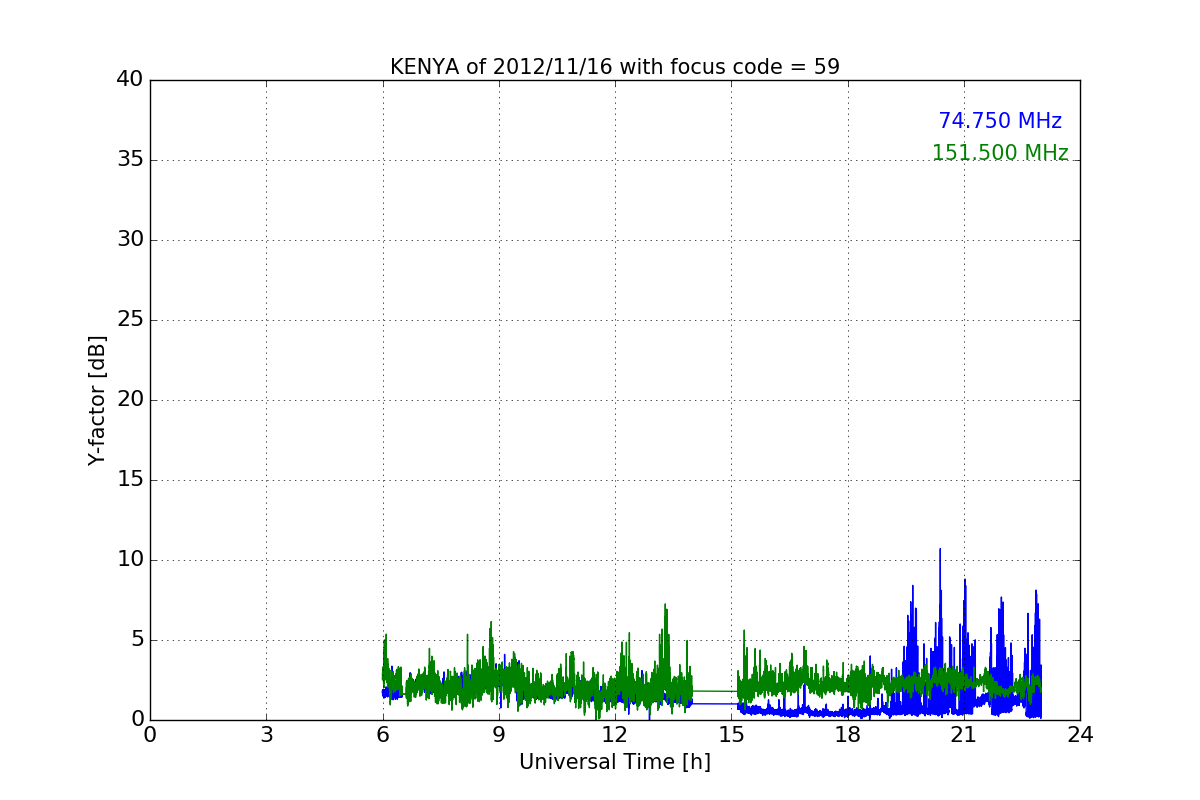Click the x-axis tick label 18
Image resolution: width=1200 pixels, height=800 pixels.
(848, 735)
